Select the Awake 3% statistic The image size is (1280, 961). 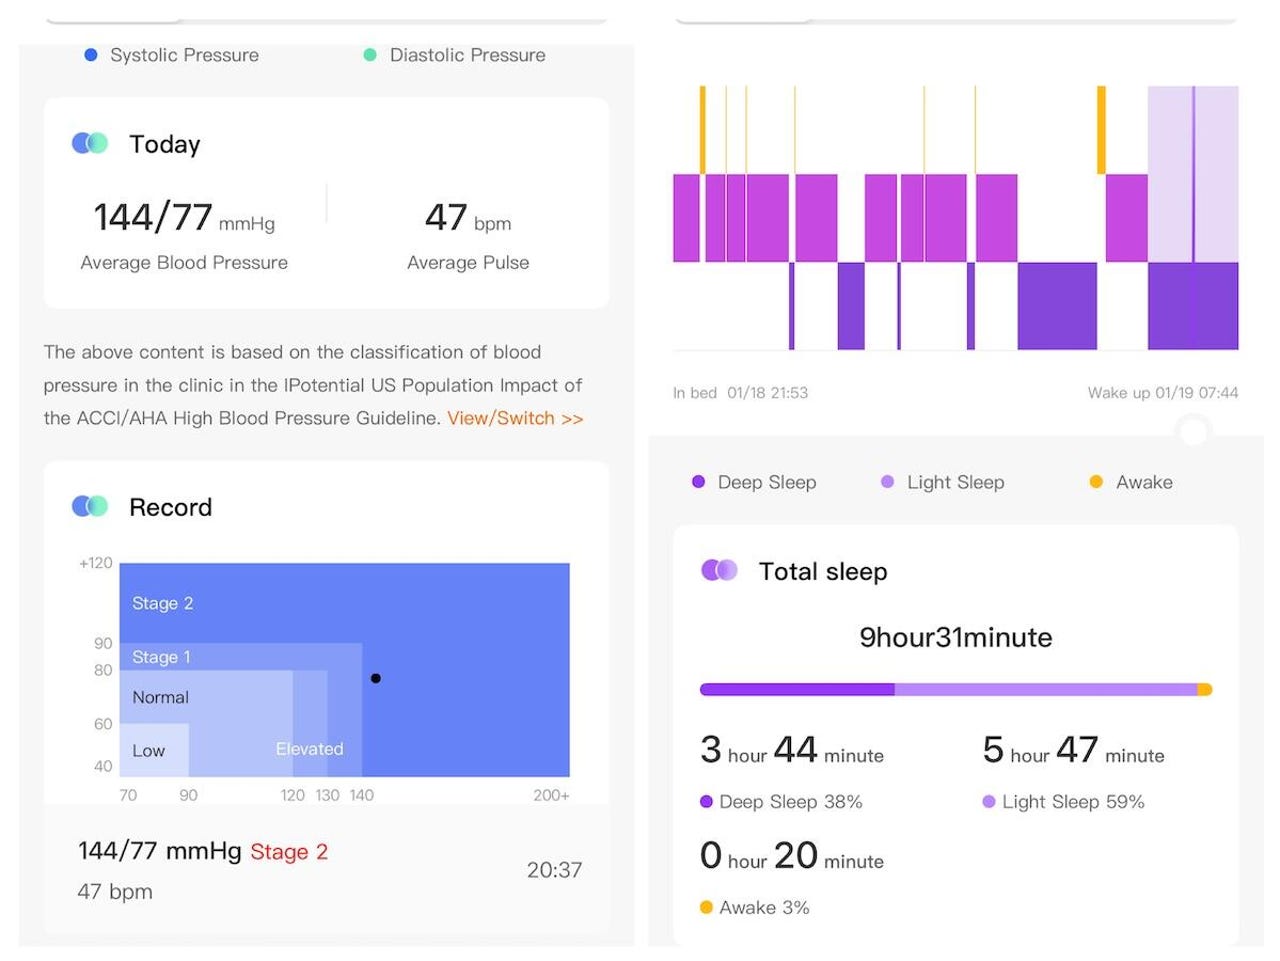coord(764,907)
